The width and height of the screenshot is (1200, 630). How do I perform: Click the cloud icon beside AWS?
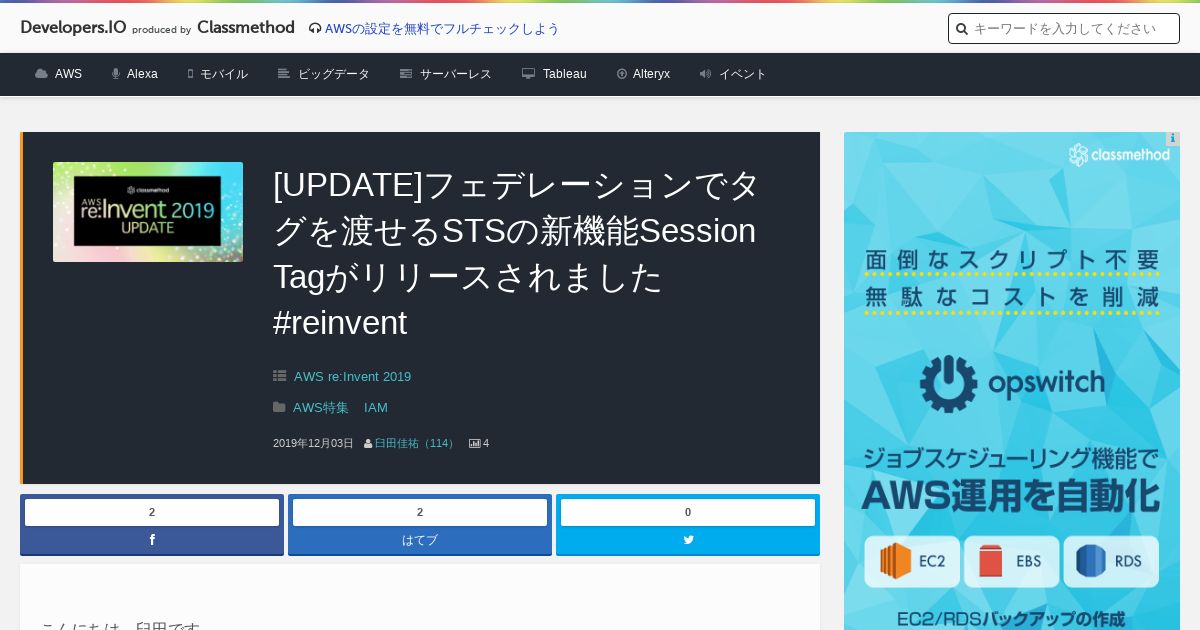point(41,74)
